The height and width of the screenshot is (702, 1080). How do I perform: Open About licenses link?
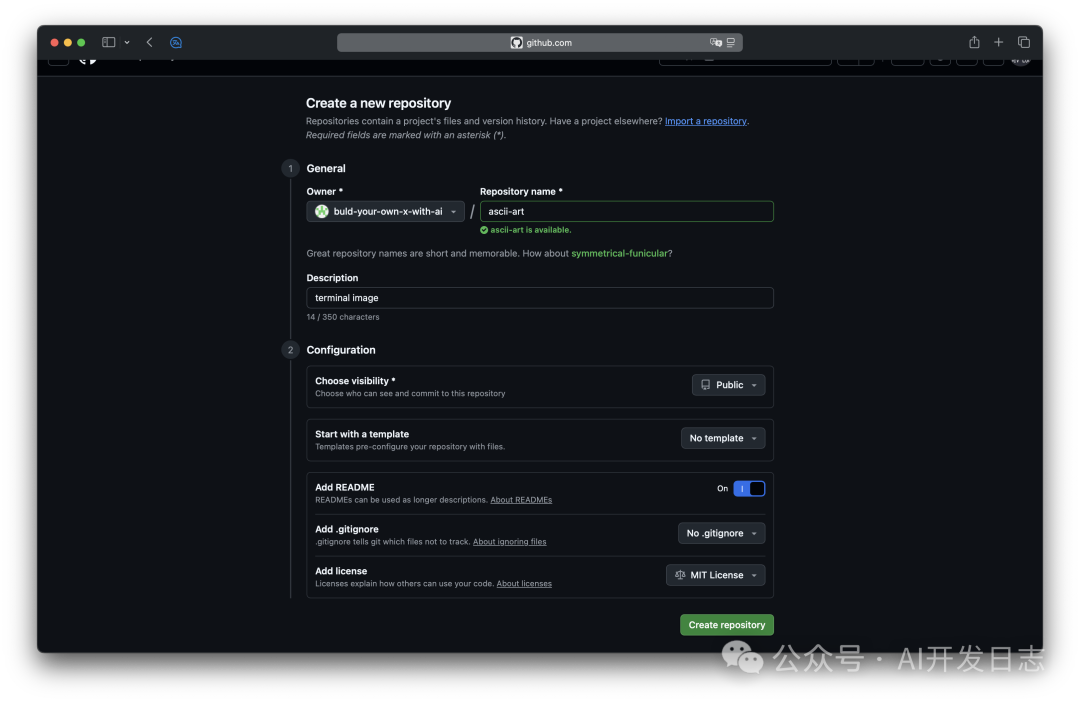point(523,584)
